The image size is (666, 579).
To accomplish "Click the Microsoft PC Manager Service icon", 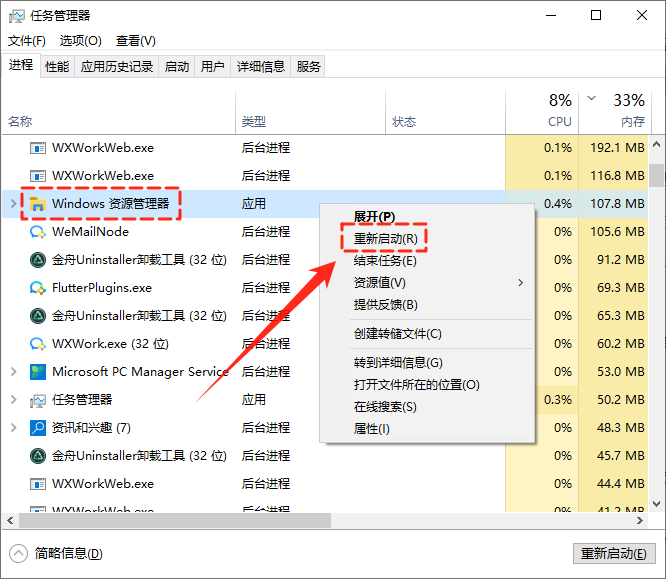I will [x=38, y=372].
